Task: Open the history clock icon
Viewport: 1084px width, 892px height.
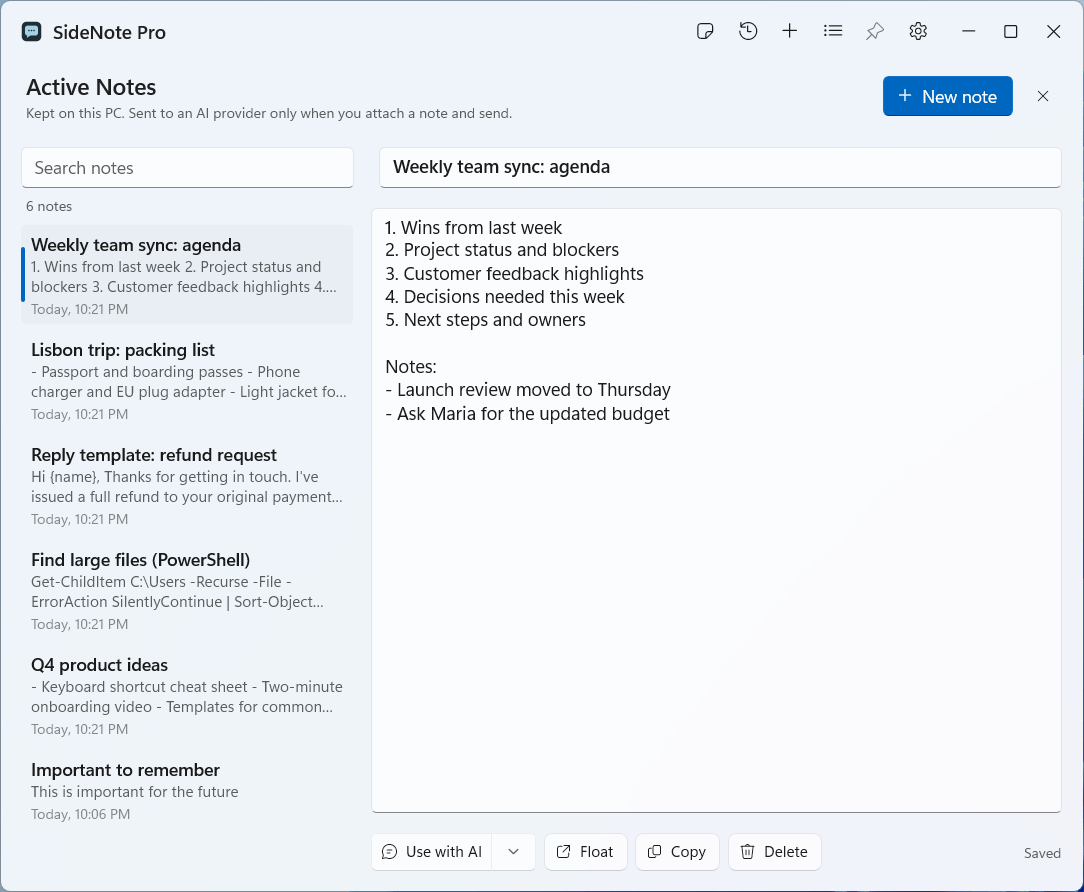Action: click(748, 31)
